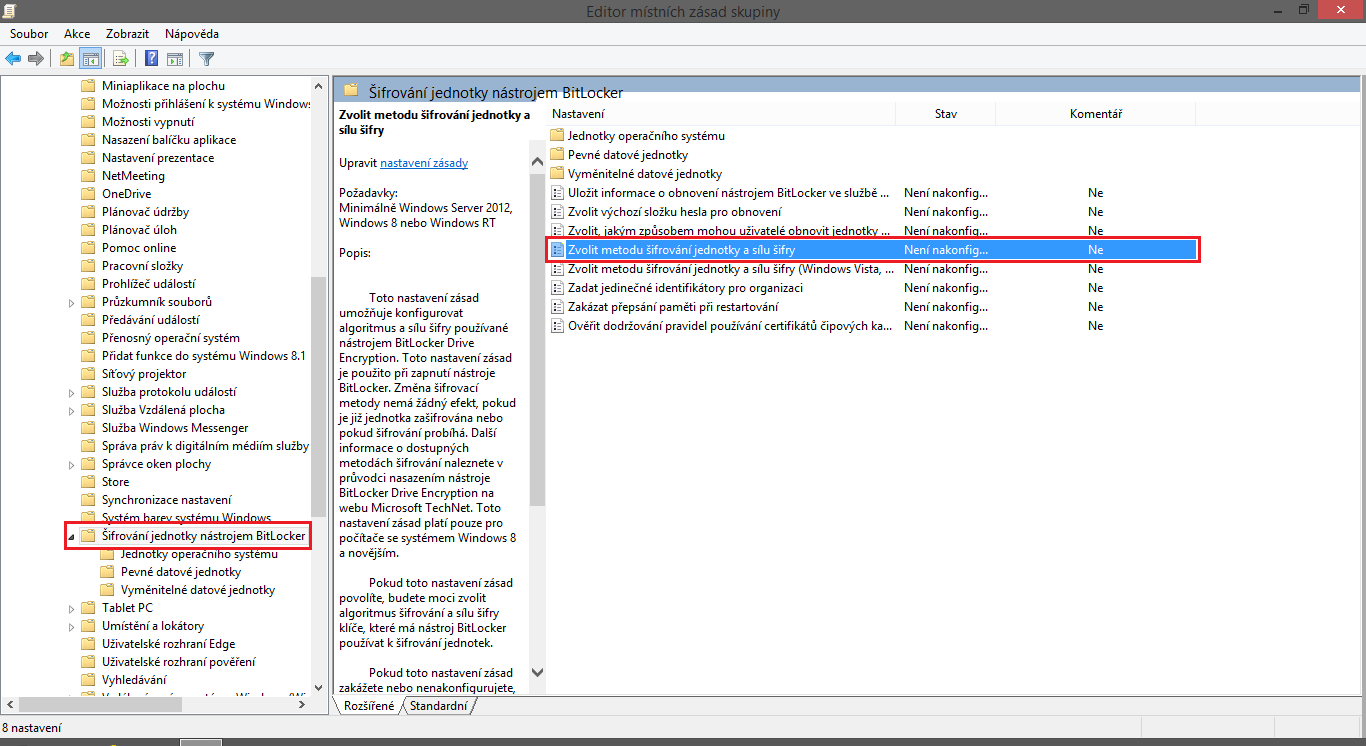Screen dimensions: 1366x746
Task: Click the setting icon beside Uložit informace o obnovení
Action: click(557, 192)
